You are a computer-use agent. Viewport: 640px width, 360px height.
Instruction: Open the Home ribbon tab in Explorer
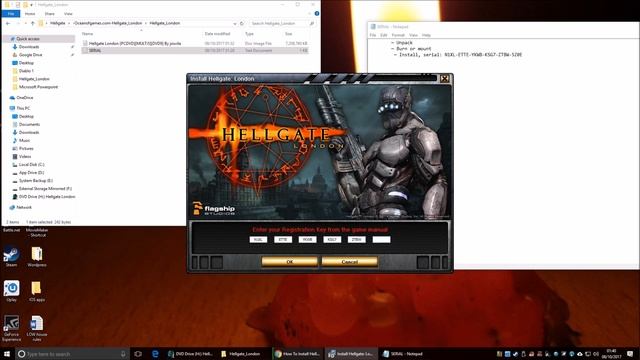(x=30, y=14)
